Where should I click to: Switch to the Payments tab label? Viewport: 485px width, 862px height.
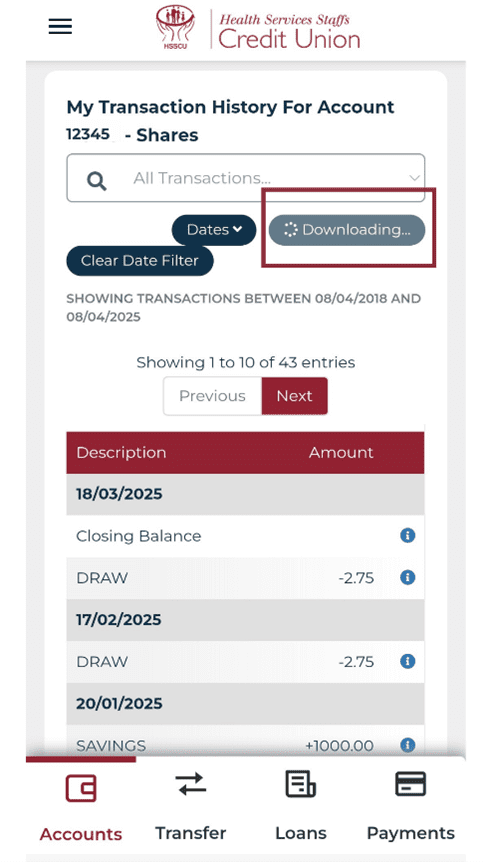pos(411,833)
